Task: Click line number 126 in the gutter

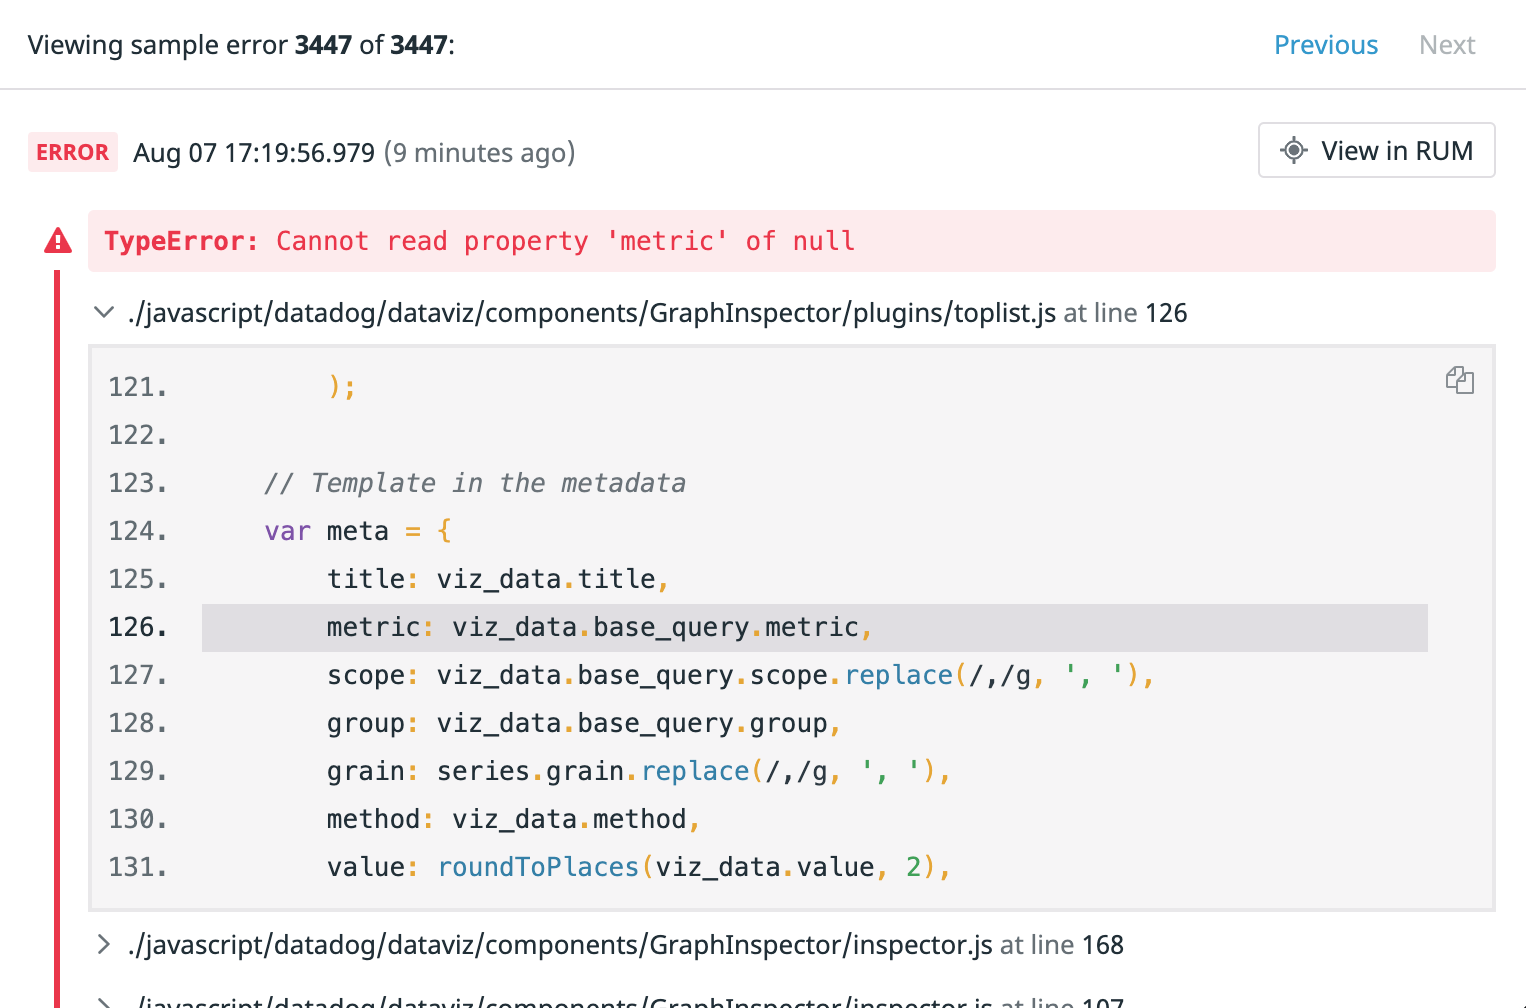Action: point(137,628)
